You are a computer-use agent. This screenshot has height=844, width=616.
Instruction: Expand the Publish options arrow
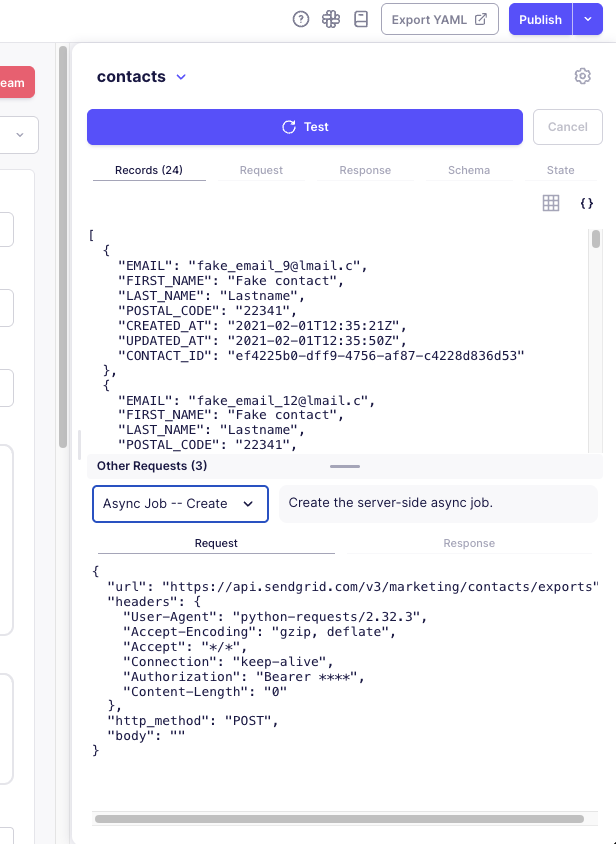(587, 19)
